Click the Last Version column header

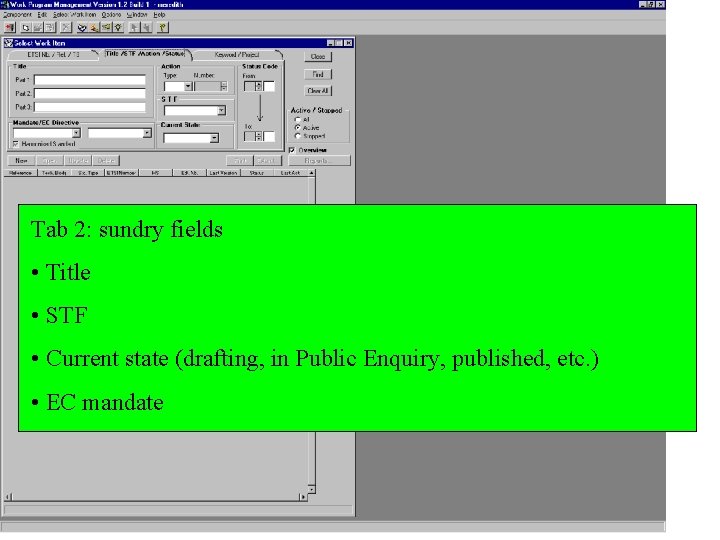click(223, 173)
